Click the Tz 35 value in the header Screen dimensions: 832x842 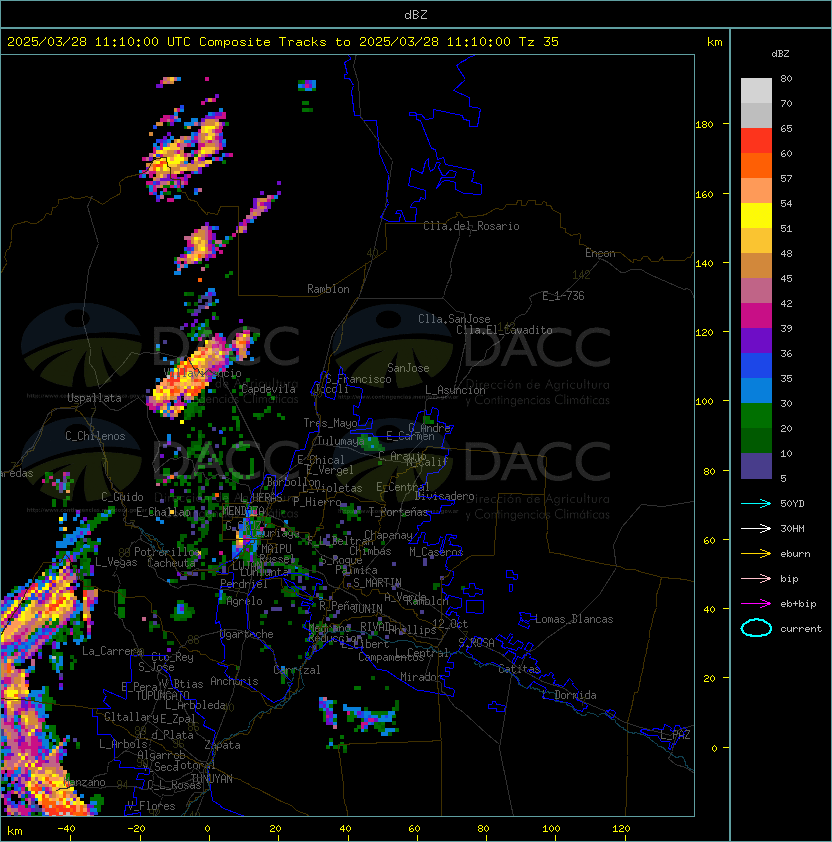click(539, 42)
